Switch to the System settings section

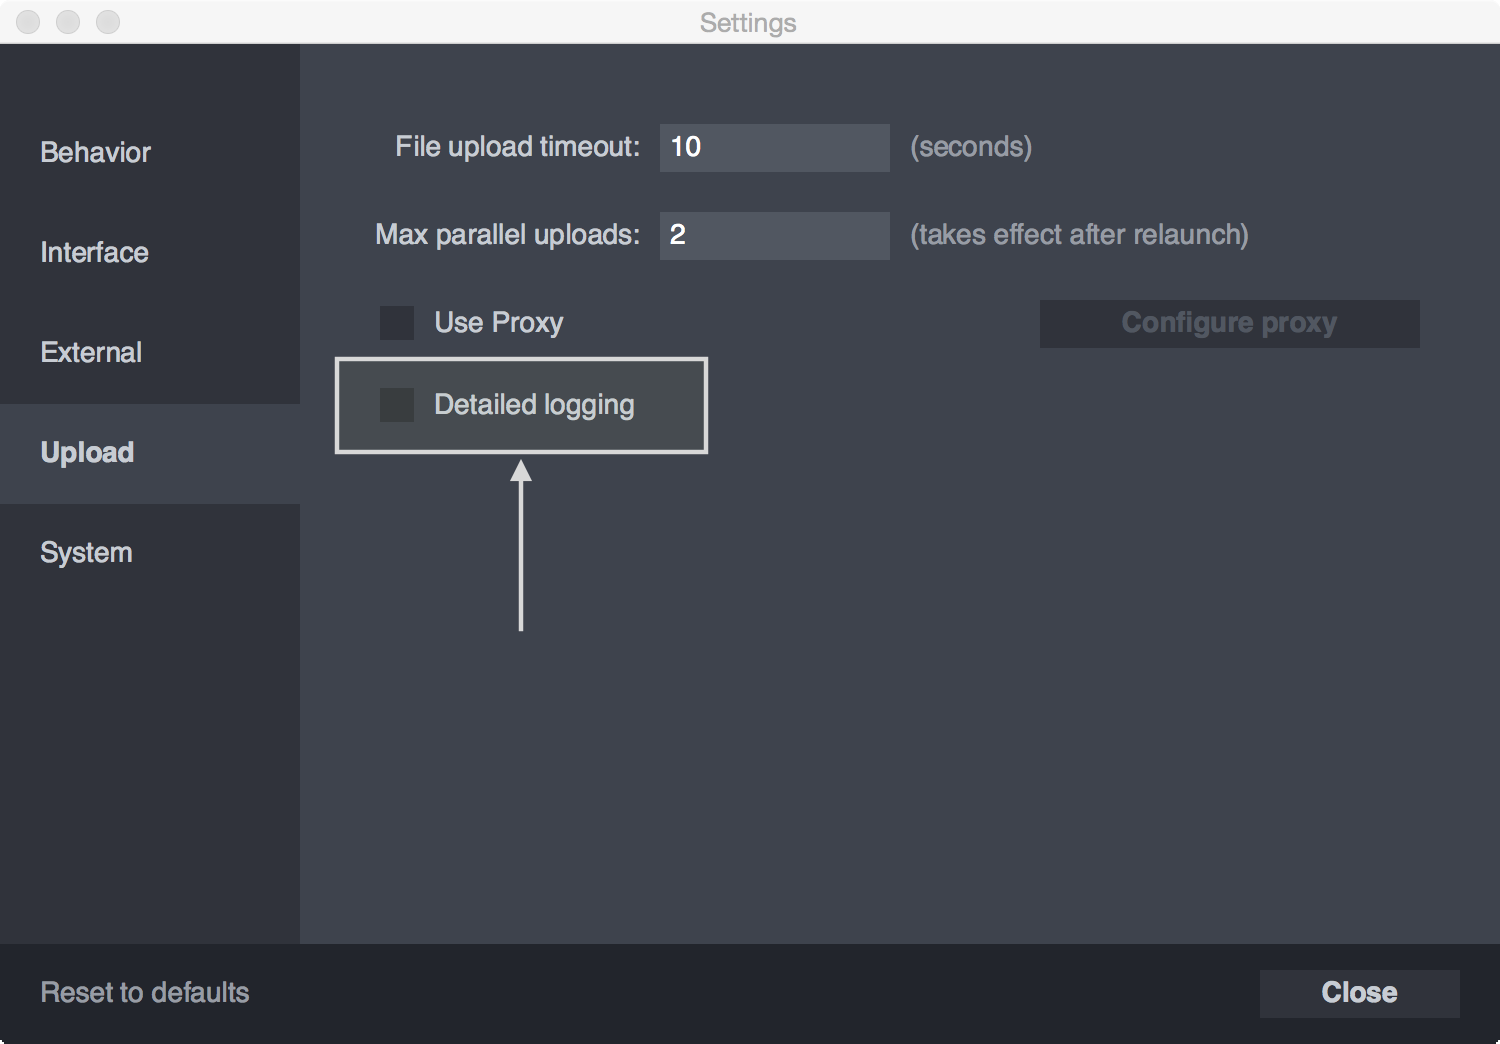coord(86,552)
